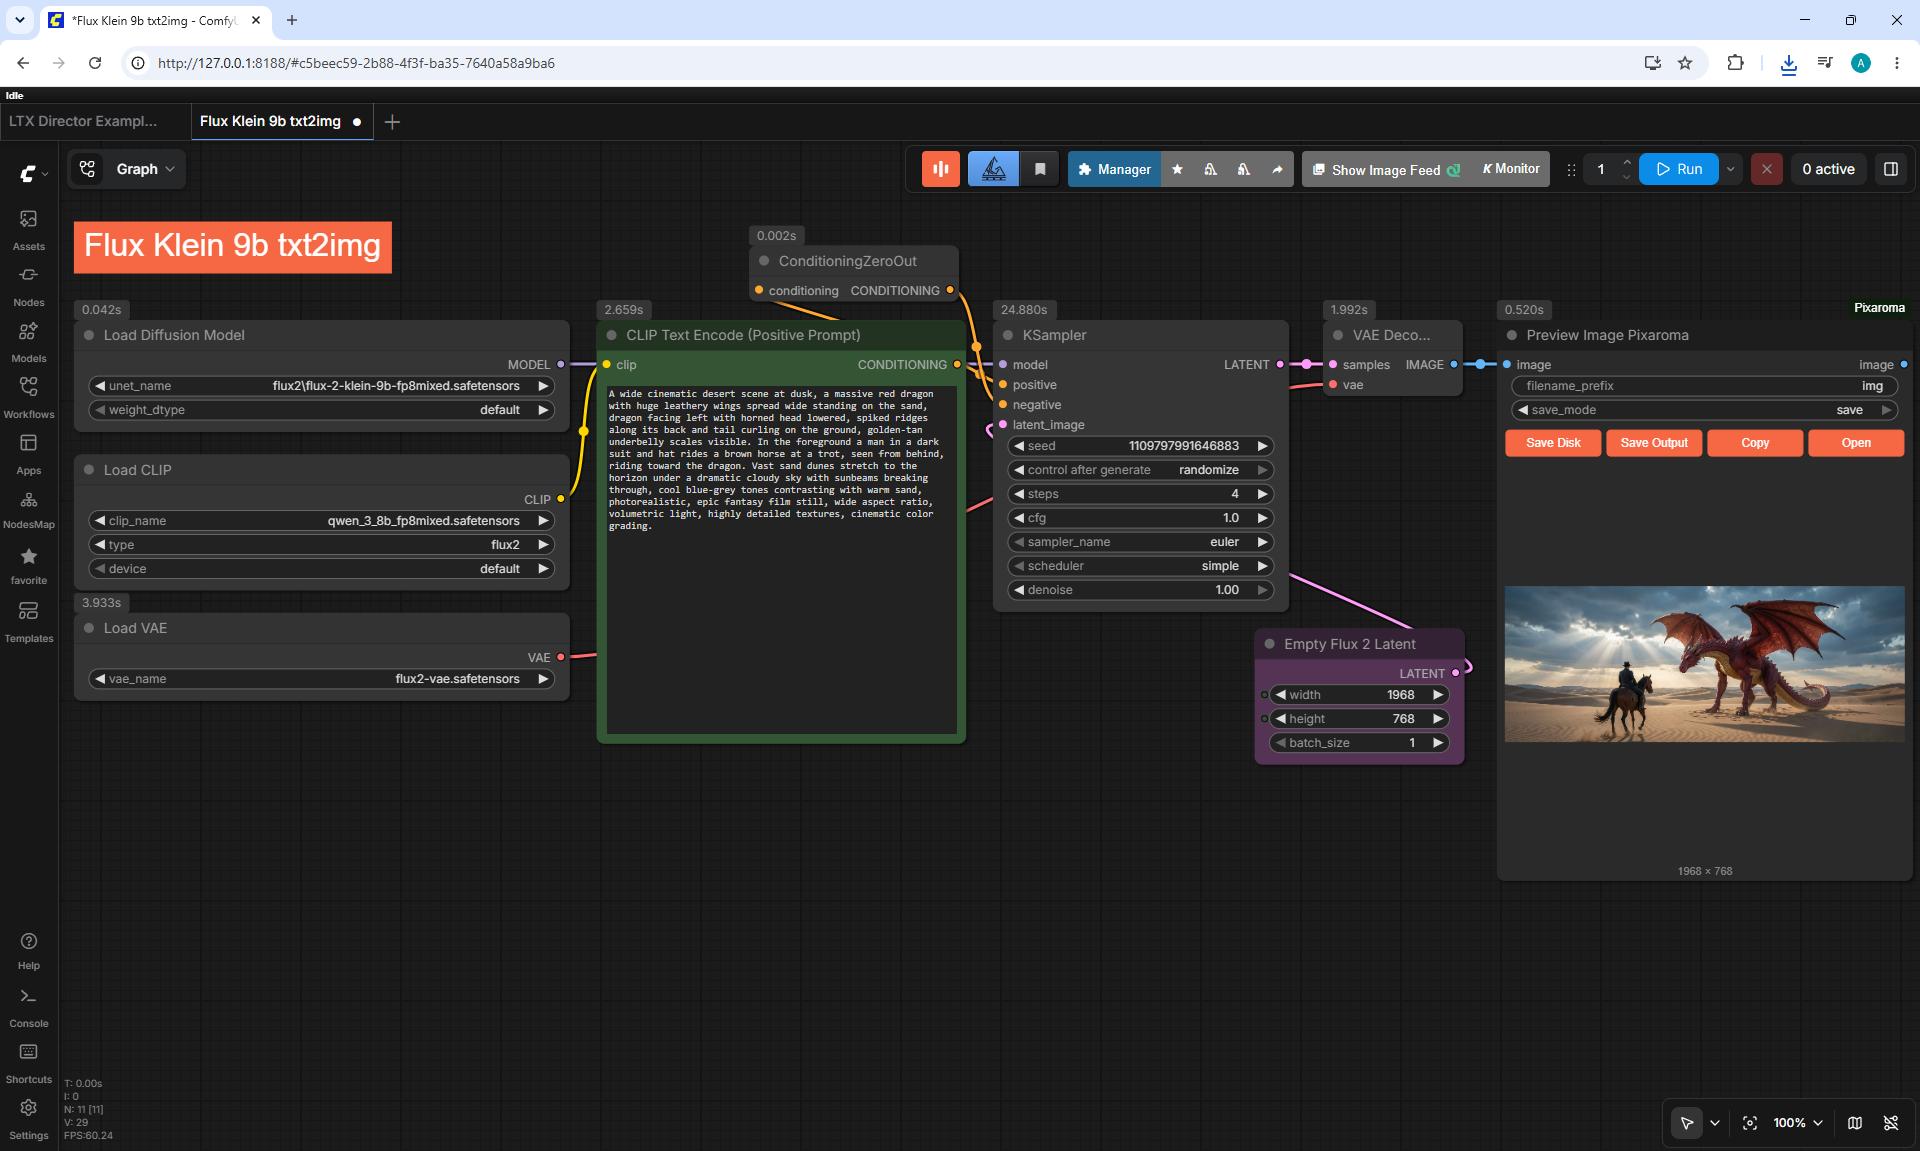Toggle the Console panel
The image size is (1920, 1151).
point(28,1007)
